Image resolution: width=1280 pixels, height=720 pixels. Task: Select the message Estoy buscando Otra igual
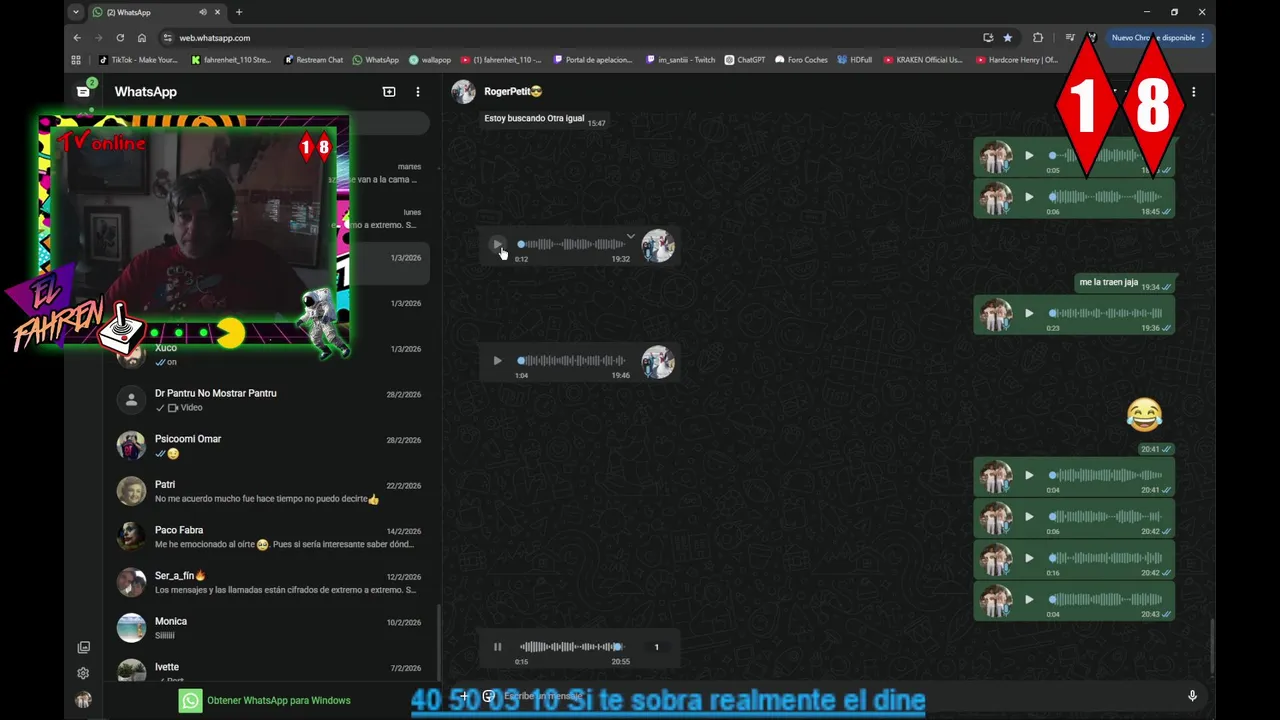(534, 118)
